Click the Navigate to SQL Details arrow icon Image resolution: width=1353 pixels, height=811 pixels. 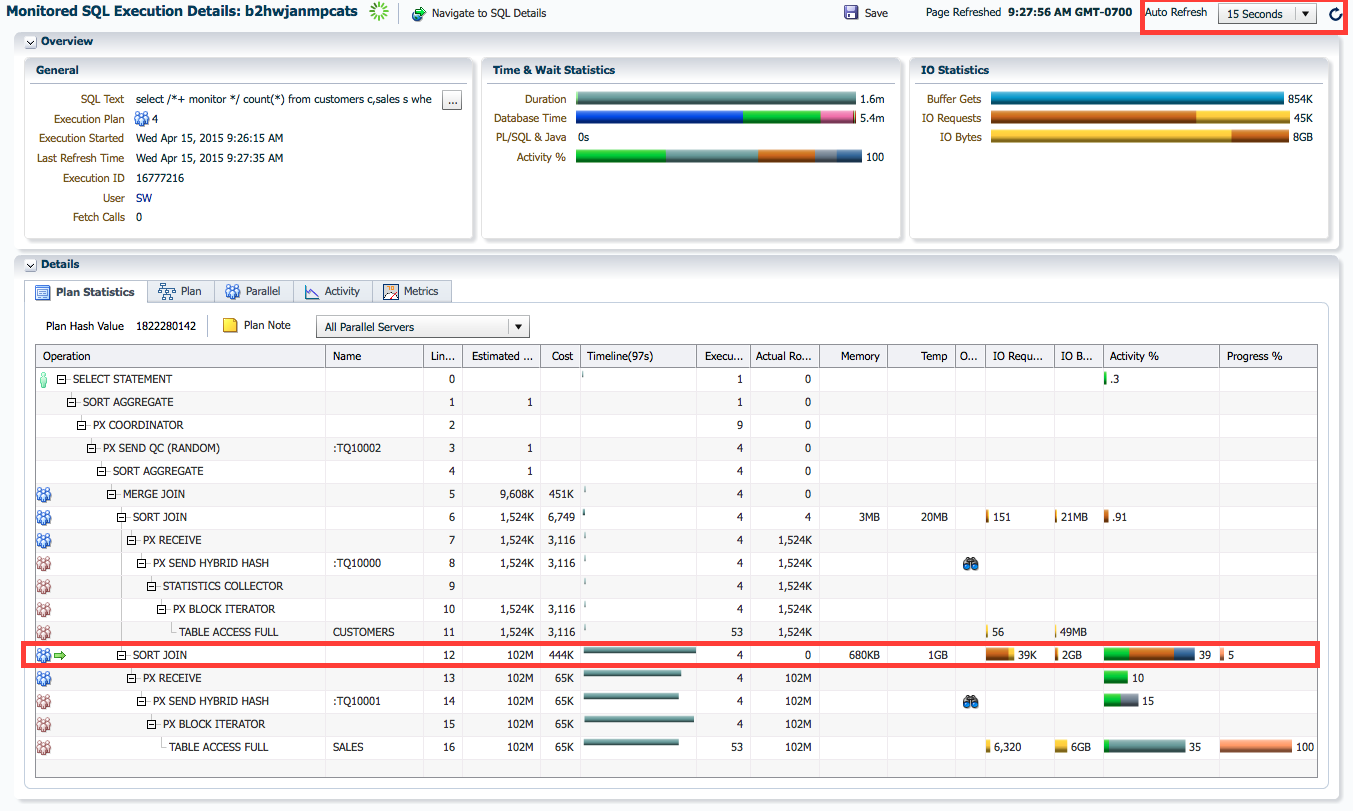pyautogui.click(x=419, y=13)
